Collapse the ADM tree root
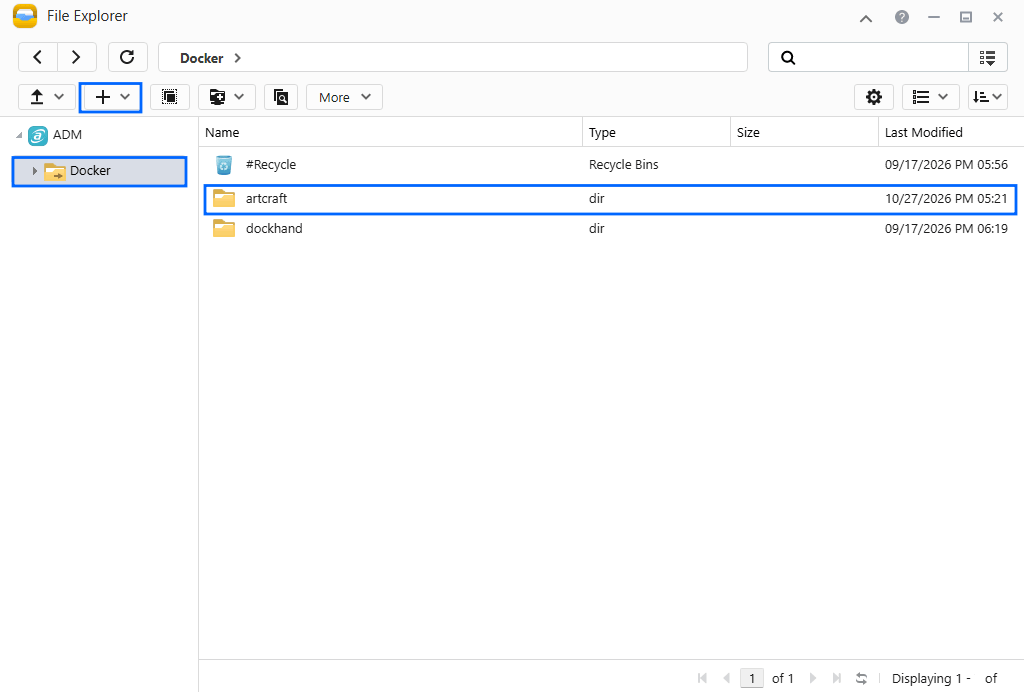This screenshot has width=1024, height=692. tap(19, 135)
